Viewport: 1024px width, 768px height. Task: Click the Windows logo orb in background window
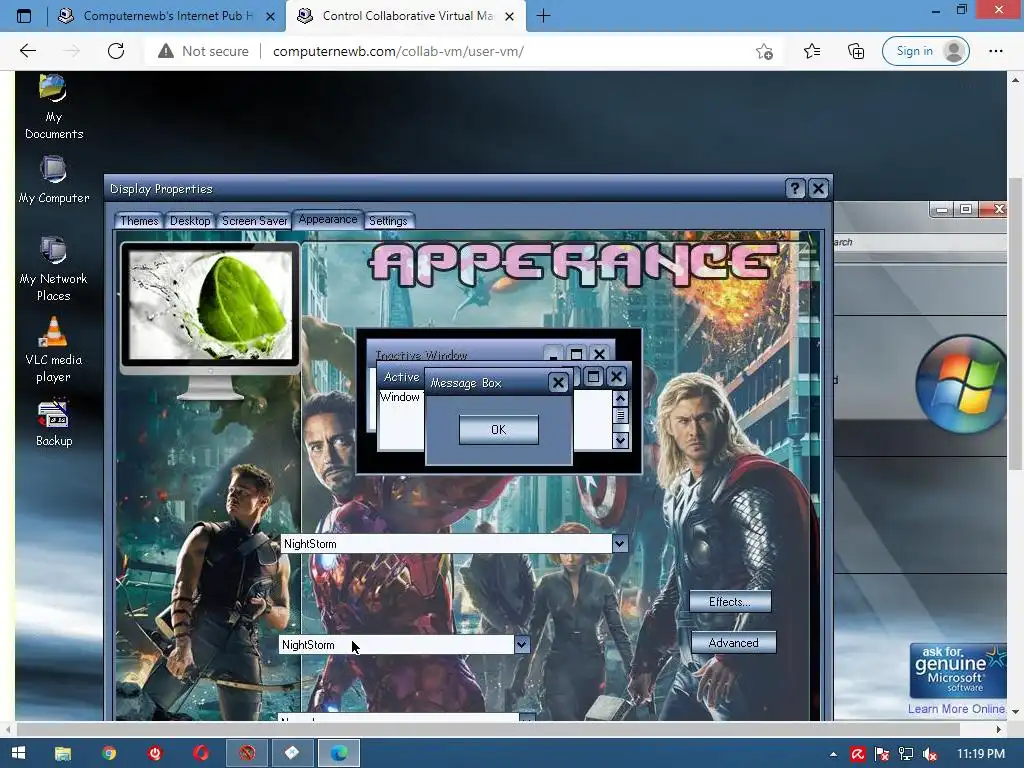(961, 383)
